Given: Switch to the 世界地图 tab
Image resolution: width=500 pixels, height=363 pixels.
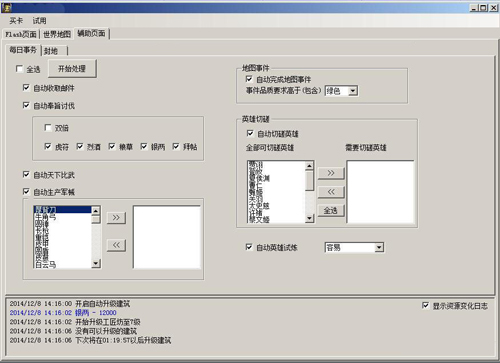Looking at the screenshot, I should (57, 34).
